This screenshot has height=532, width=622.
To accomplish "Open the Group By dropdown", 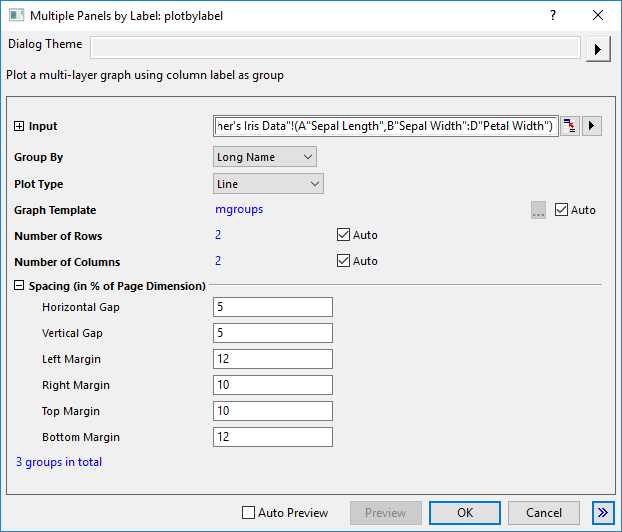I will pos(265,157).
